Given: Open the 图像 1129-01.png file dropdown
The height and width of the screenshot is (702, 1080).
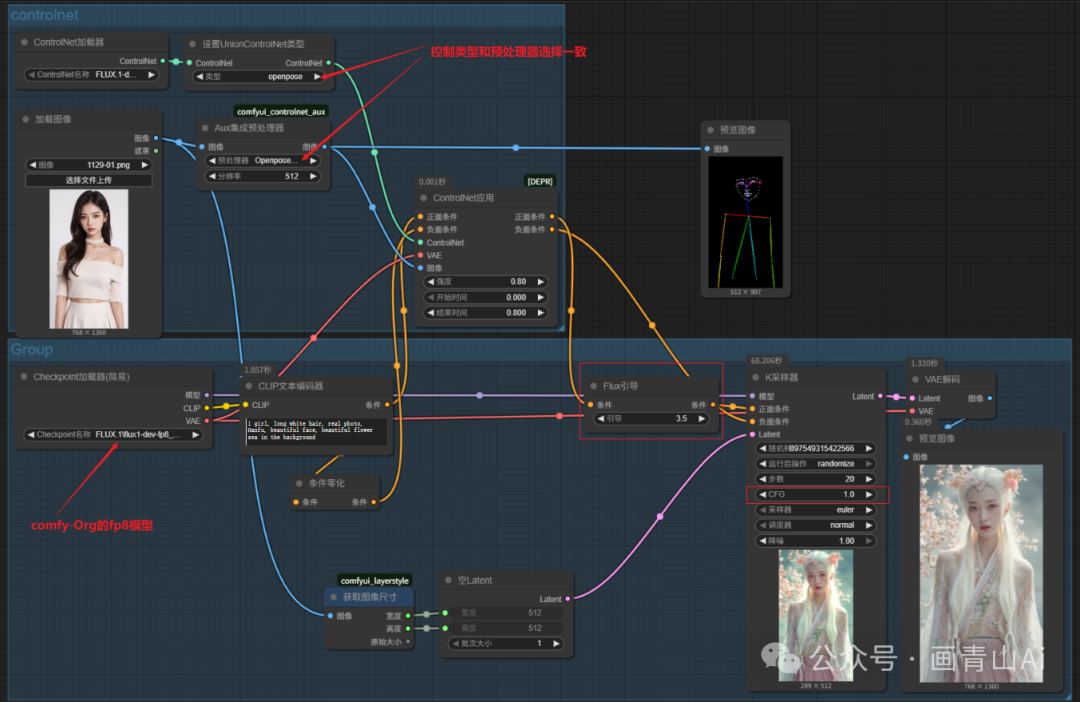Looking at the screenshot, I should point(89,165).
